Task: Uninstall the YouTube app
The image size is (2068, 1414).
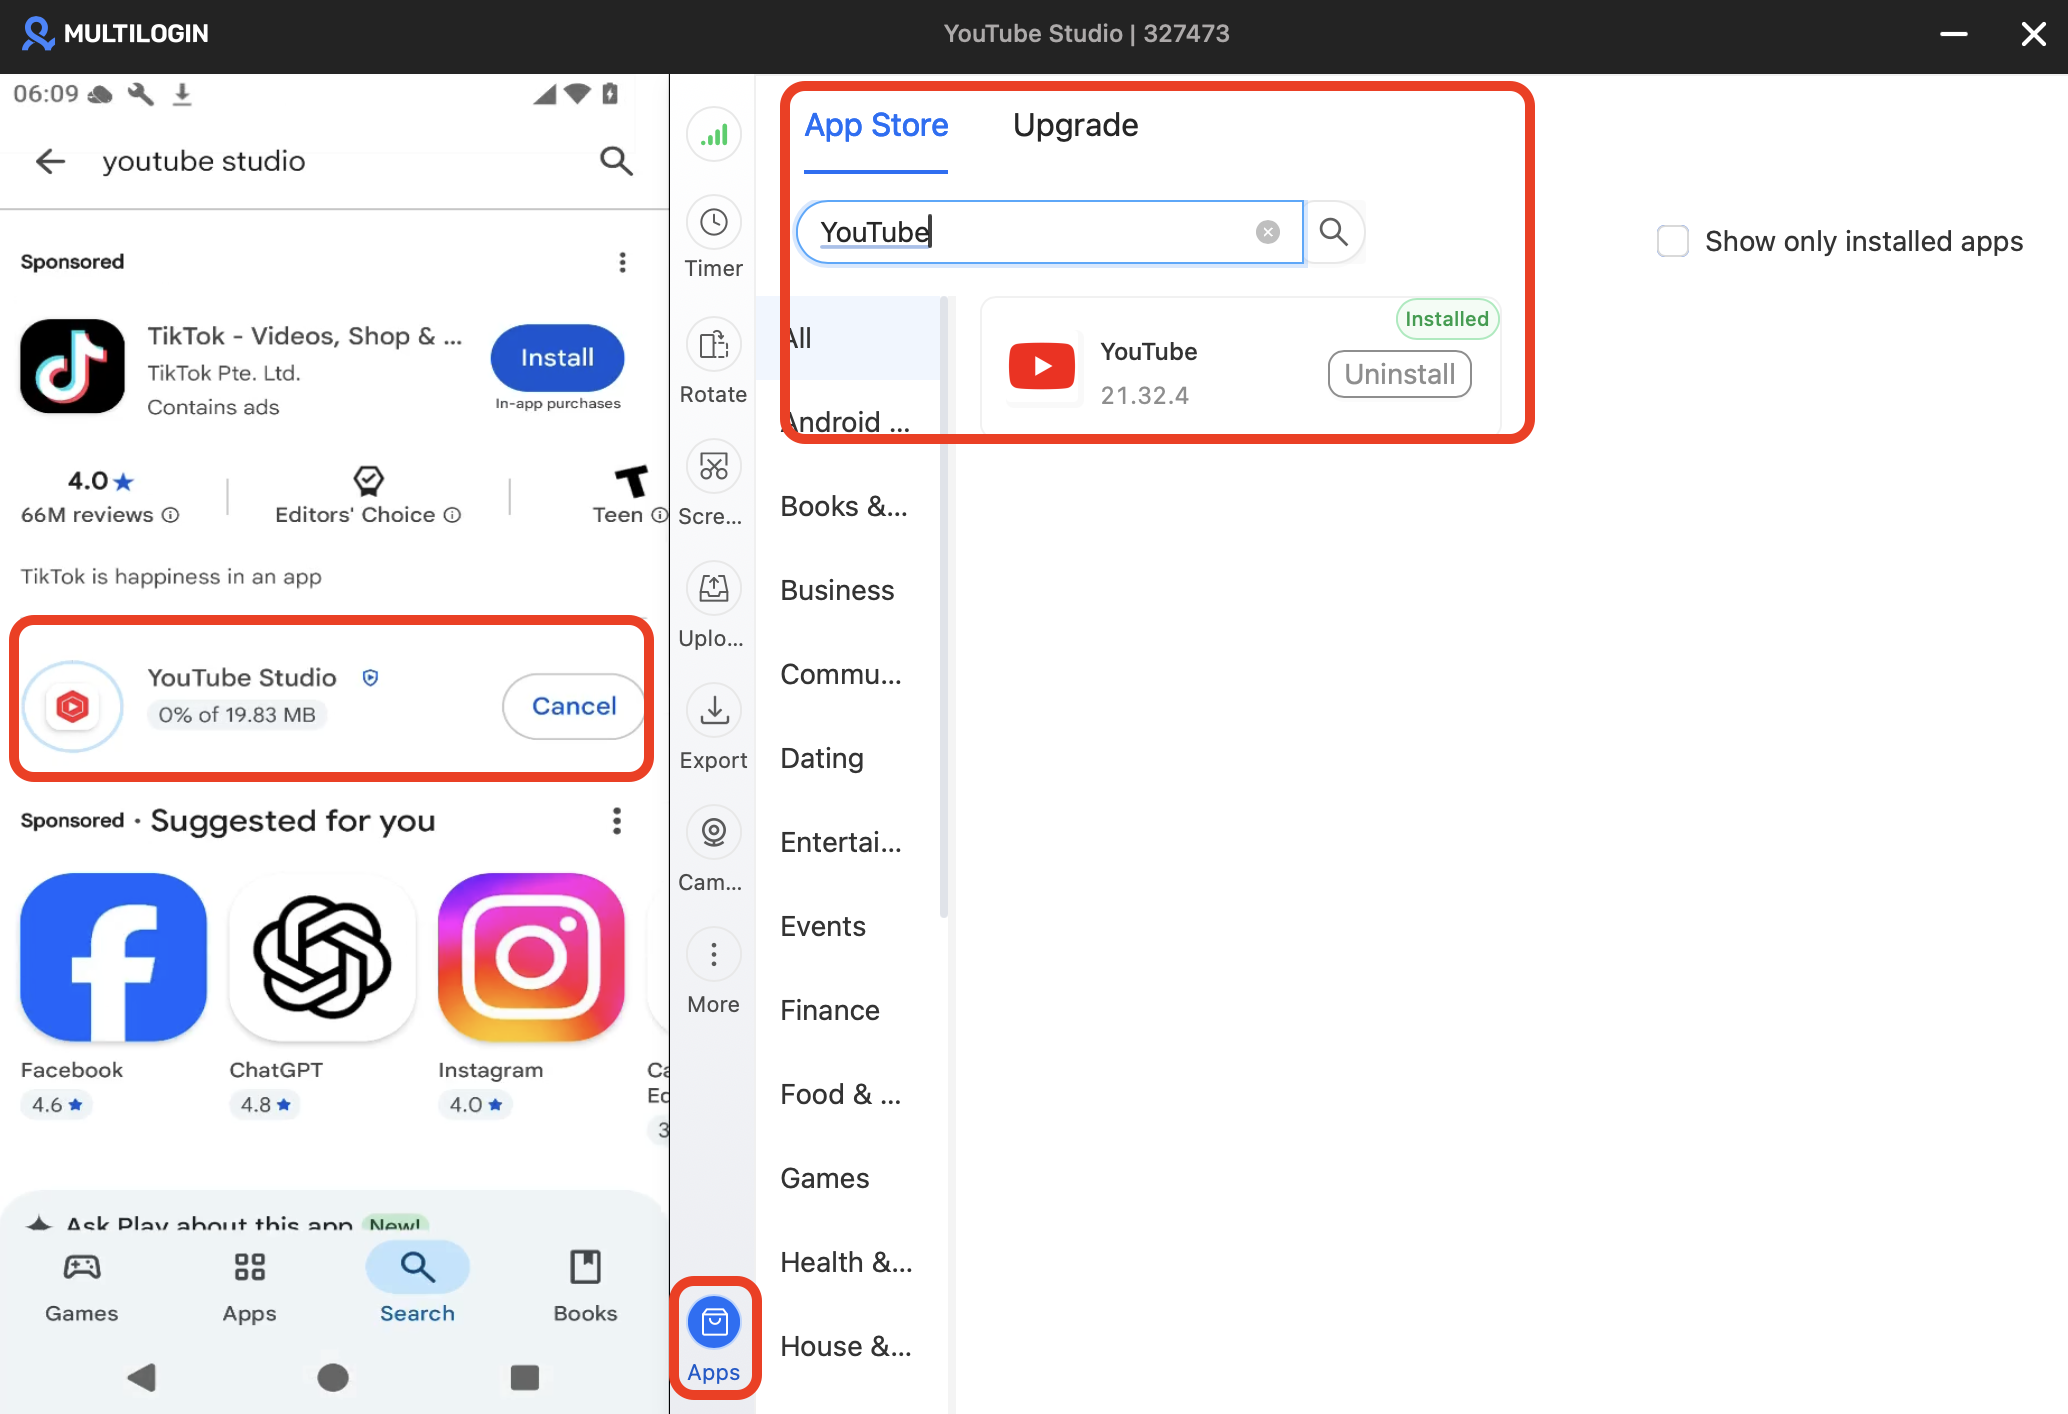Action: pyautogui.click(x=1399, y=374)
